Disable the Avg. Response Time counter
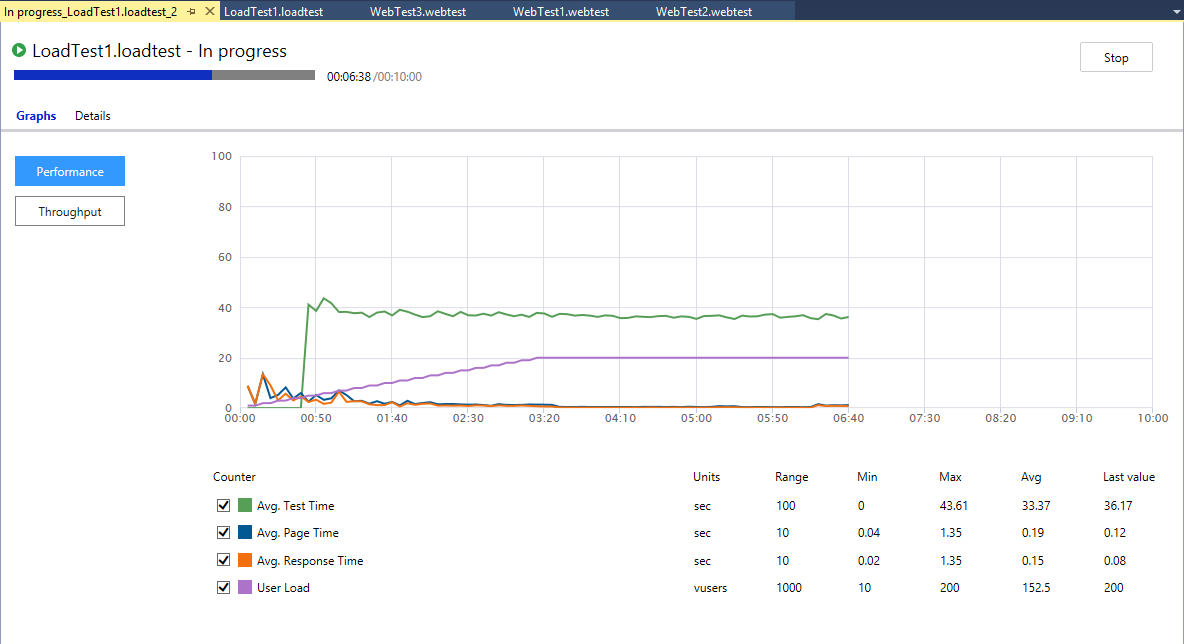Viewport: 1184px width, 644px height. 224,561
